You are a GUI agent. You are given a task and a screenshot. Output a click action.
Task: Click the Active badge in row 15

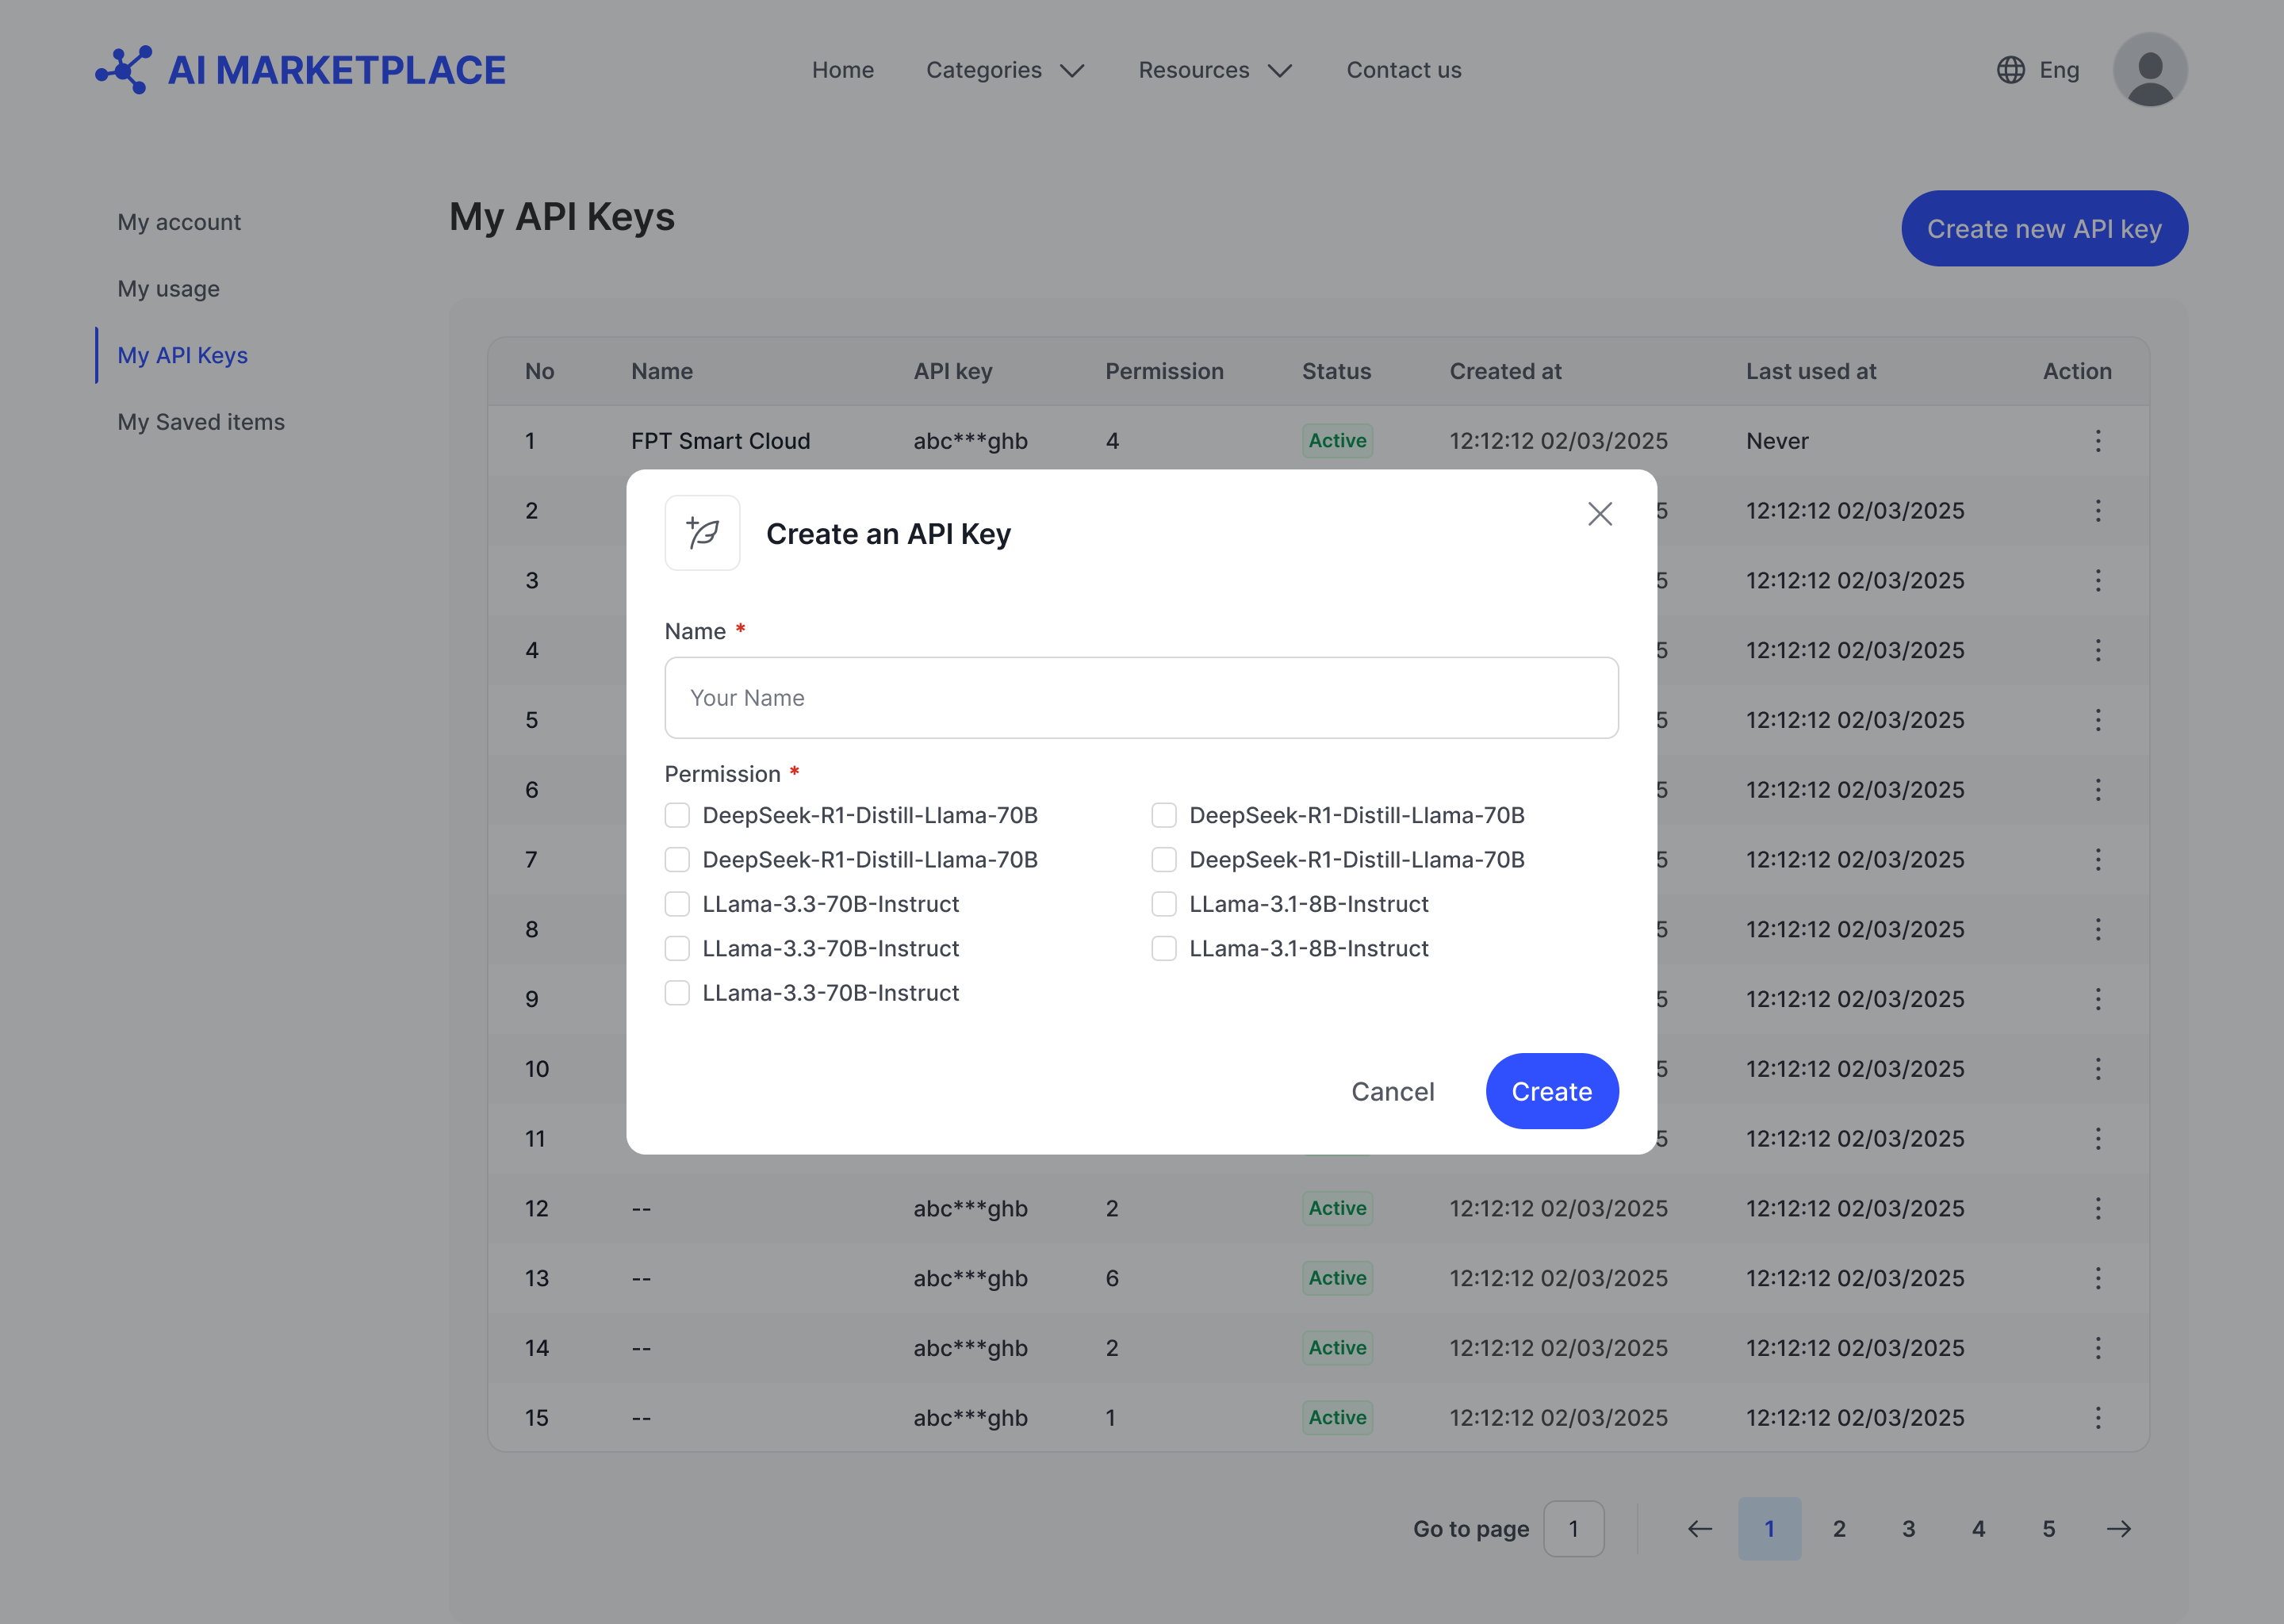point(1337,1418)
